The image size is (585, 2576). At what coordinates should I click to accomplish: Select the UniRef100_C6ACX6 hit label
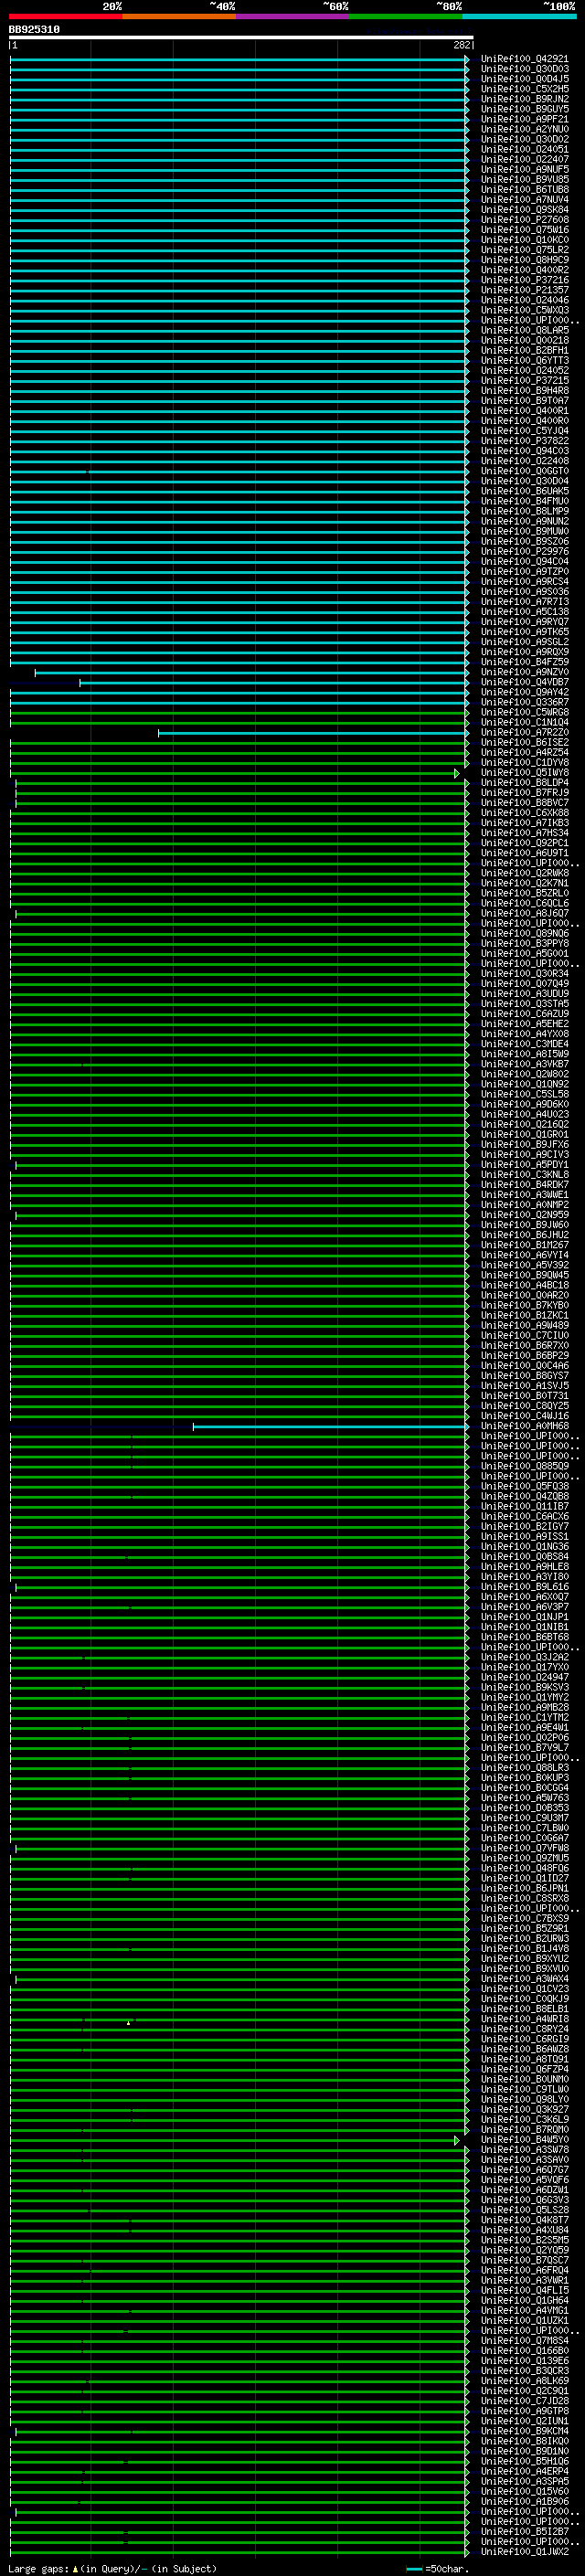click(x=525, y=1516)
